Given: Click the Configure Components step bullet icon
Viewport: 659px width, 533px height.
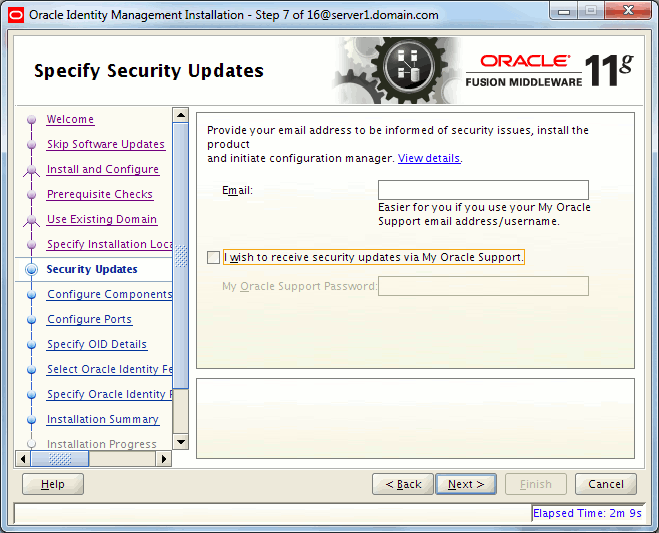Looking at the screenshot, I should point(32,295).
